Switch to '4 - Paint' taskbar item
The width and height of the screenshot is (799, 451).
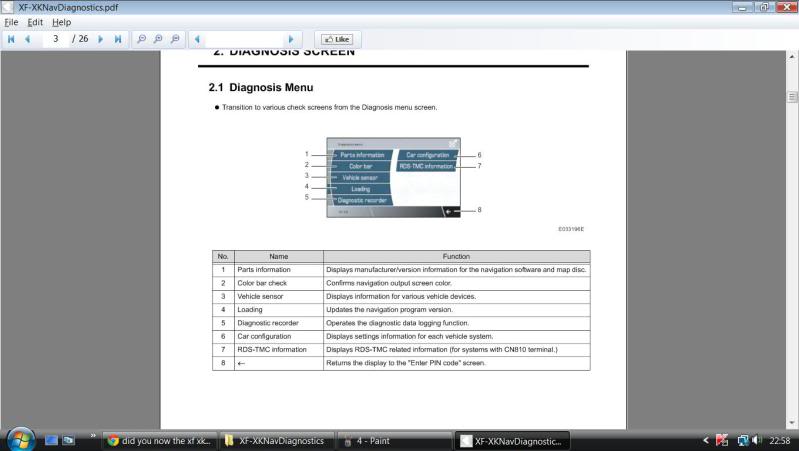coord(394,441)
